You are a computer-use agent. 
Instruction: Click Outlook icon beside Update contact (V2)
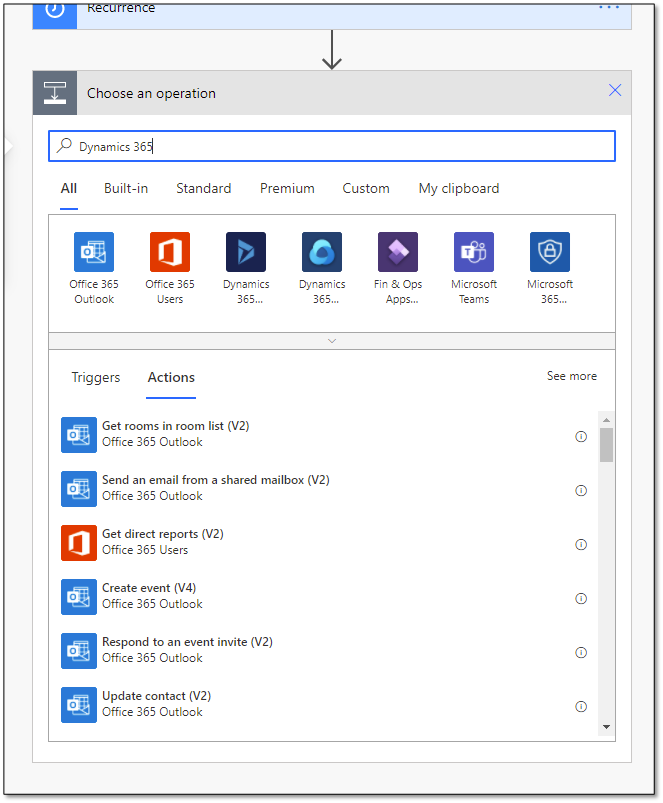coord(79,705)
